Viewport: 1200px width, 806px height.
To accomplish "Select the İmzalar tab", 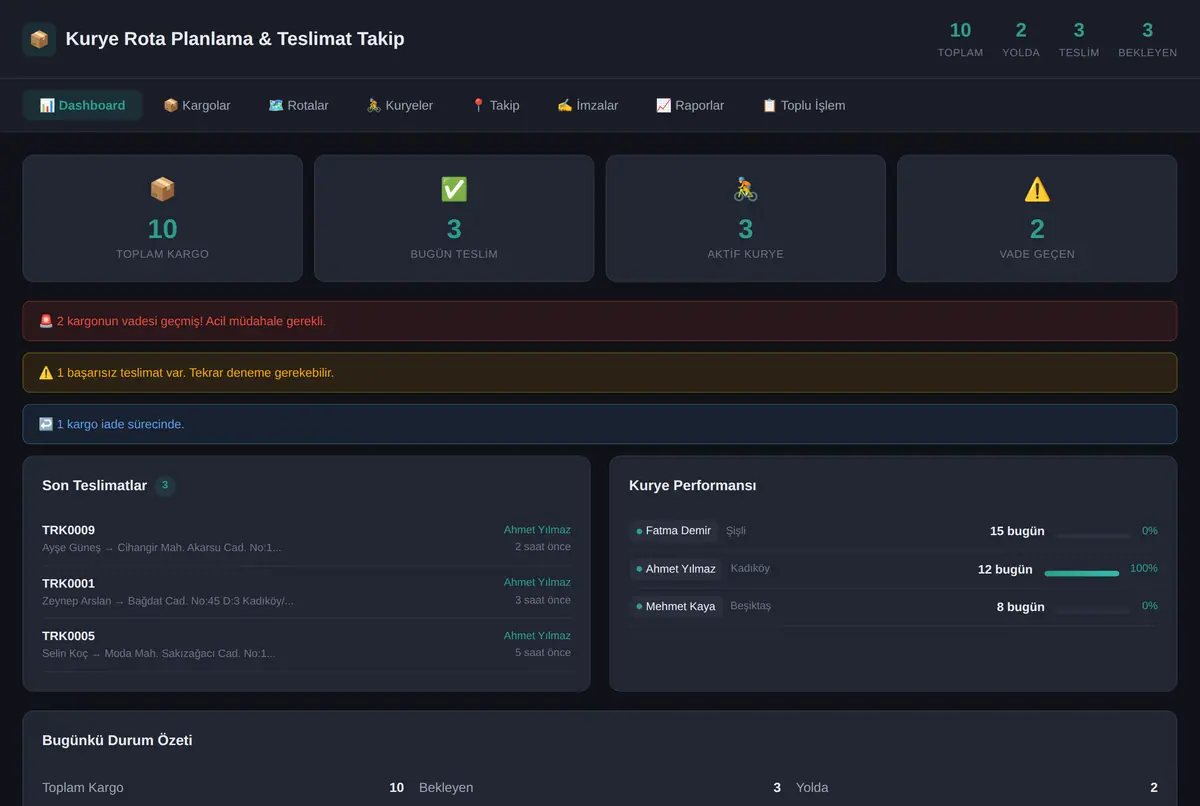I will point(588,105).
